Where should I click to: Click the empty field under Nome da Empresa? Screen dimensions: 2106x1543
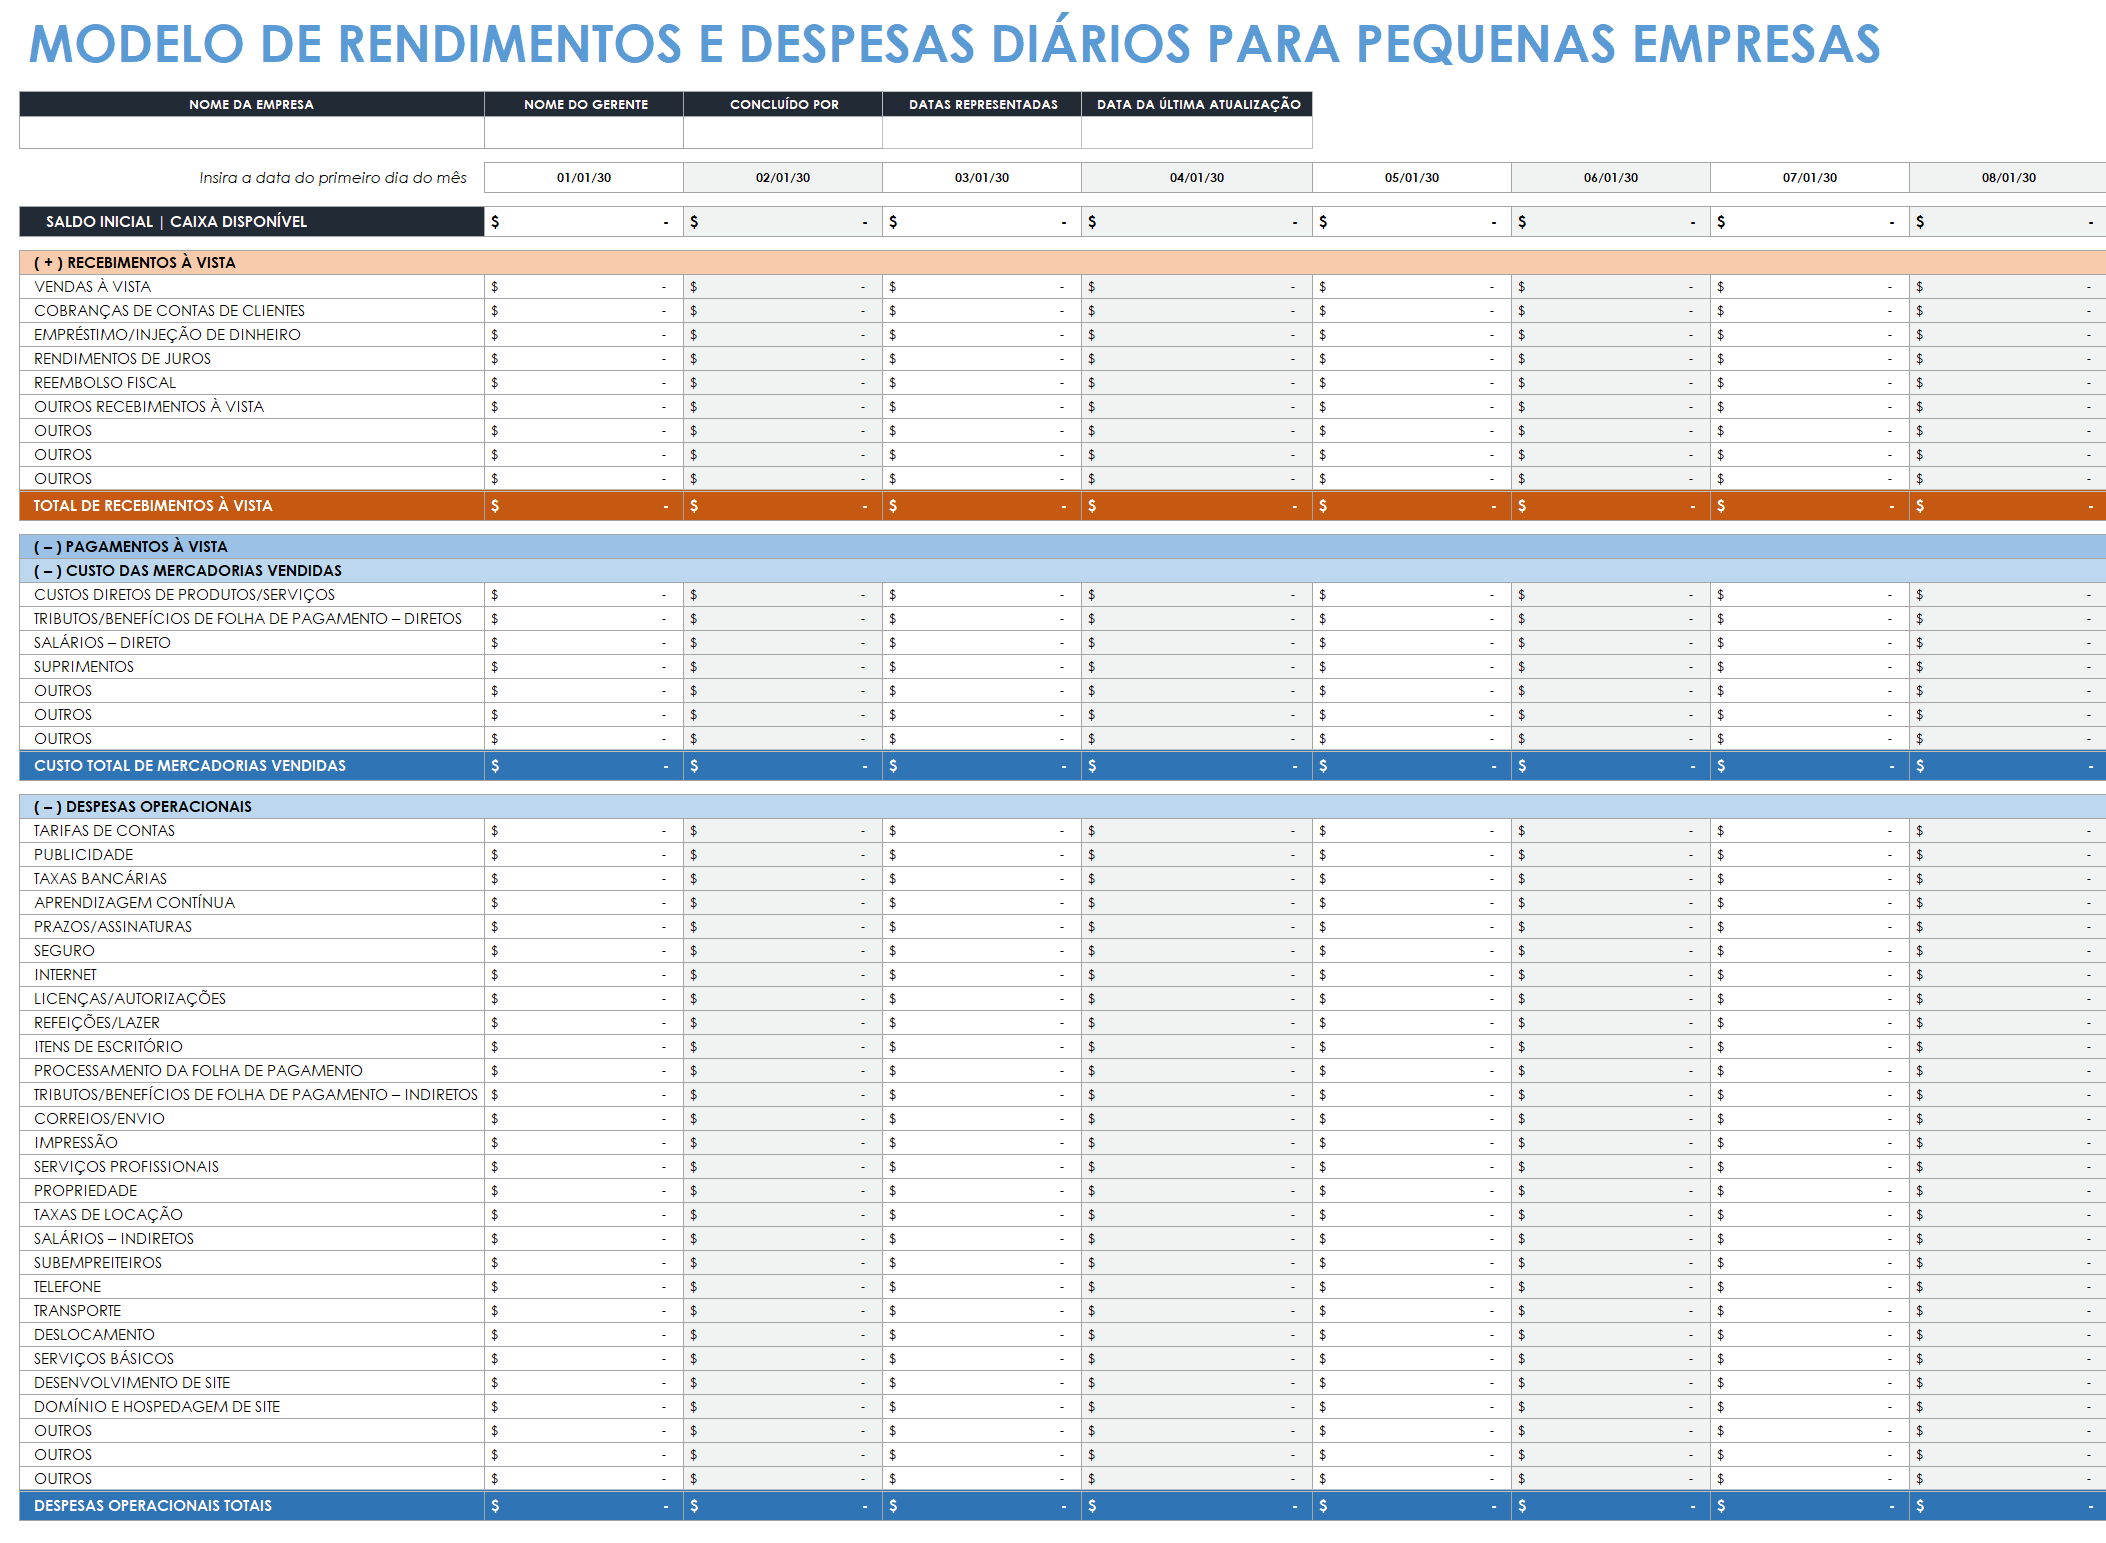[252, 132]
